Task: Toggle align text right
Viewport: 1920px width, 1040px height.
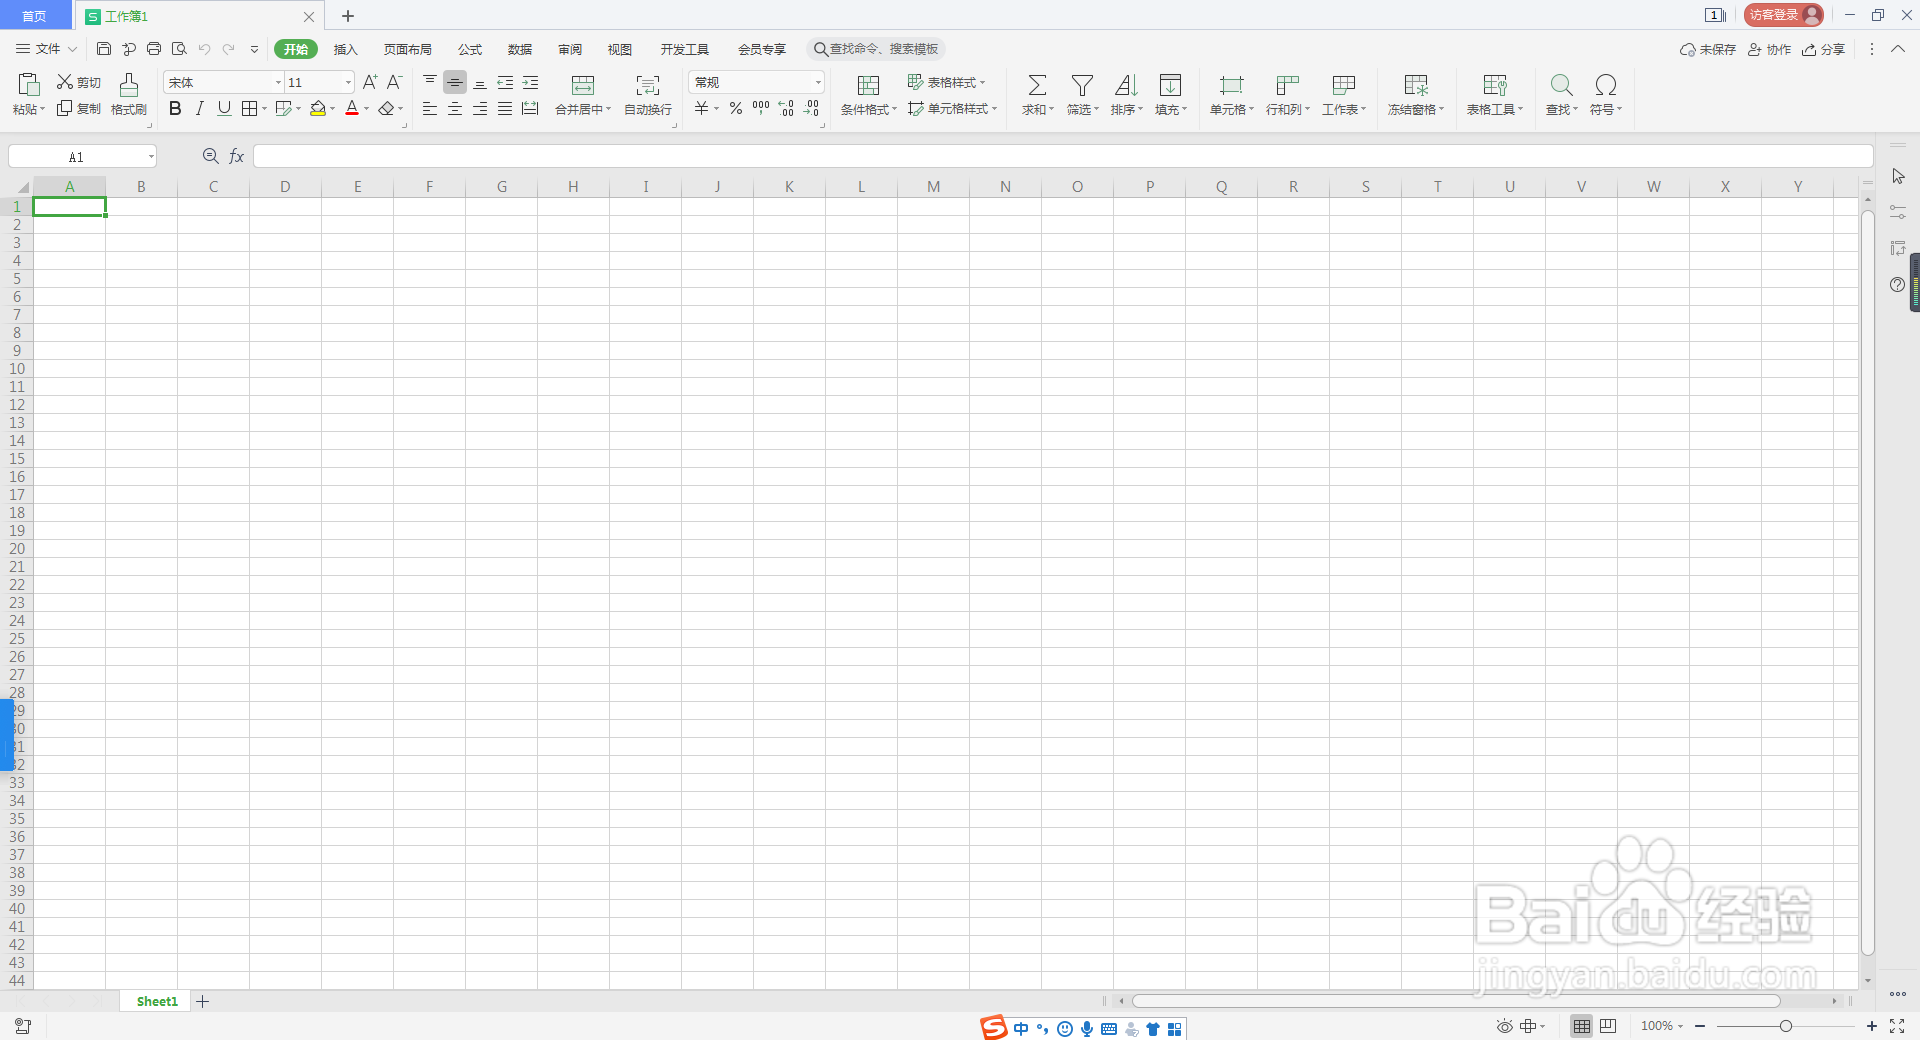Action: click(480, 108)
